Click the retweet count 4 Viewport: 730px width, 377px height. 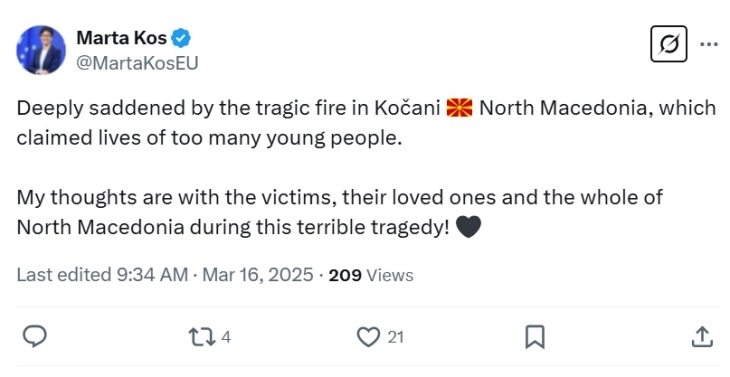coord(226,337)
